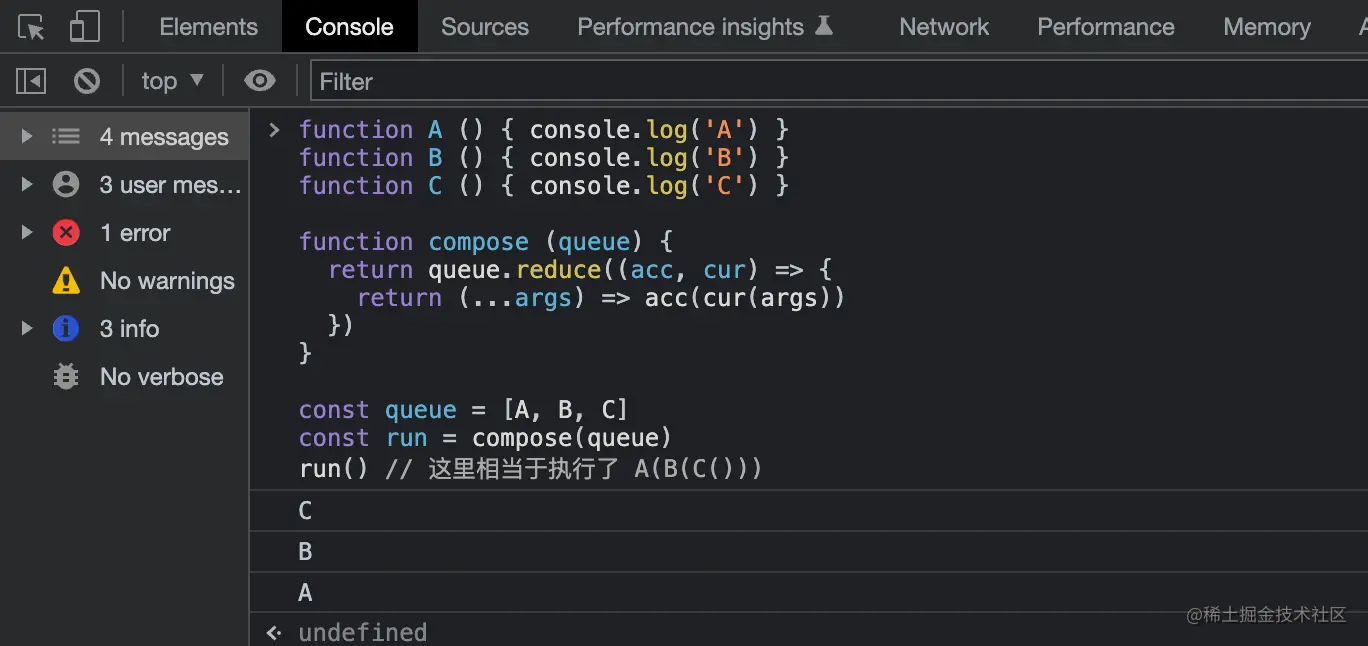Open the top context dropdown
The image size is (1368, 646).
(172, 81)
